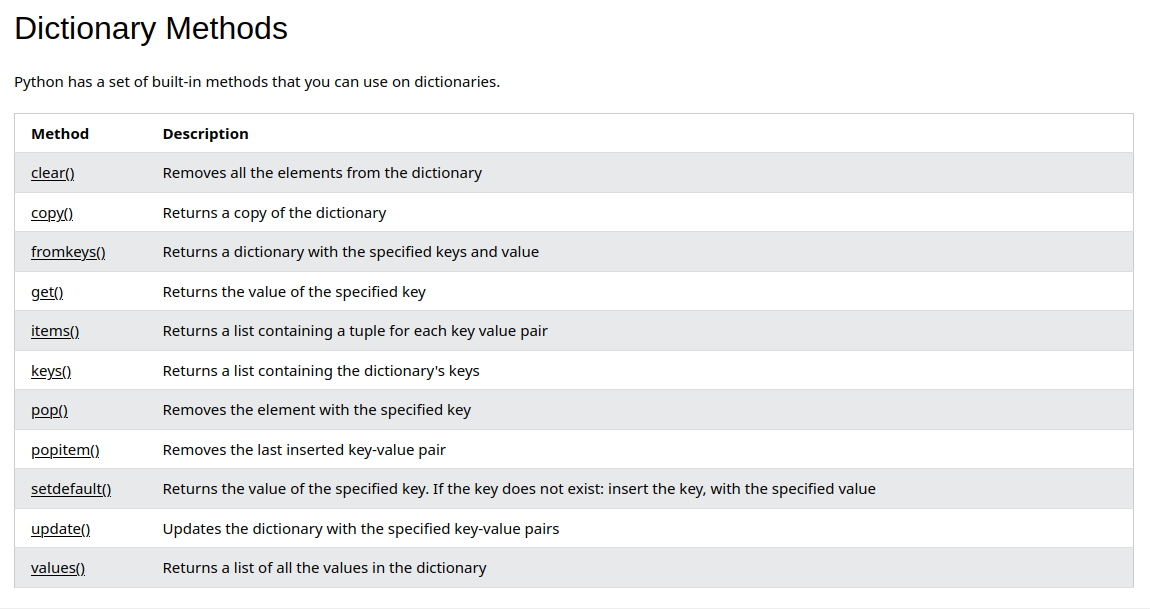Click description 'Removes the last inserted key-value pair'
This screenshot has width=1153, height=609.
point(304,450)
